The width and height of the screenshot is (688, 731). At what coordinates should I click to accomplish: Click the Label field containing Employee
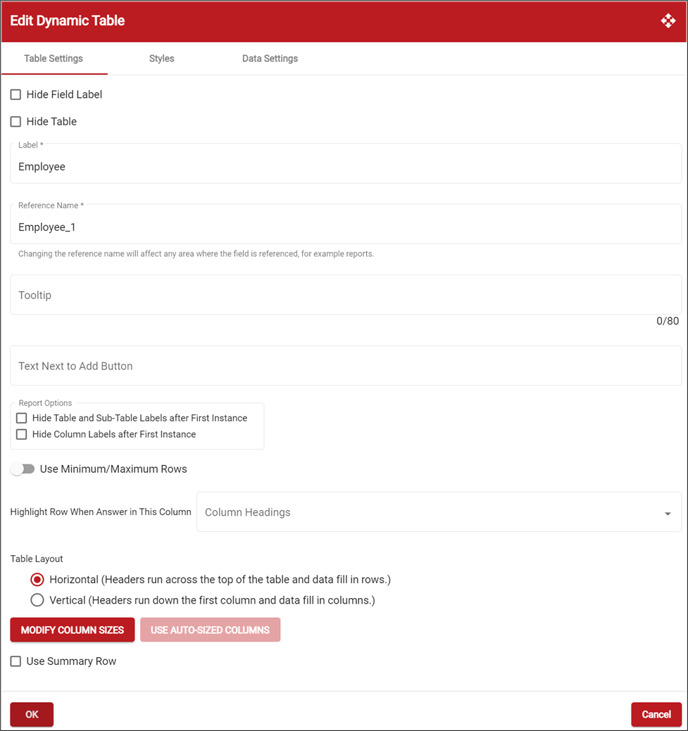pos(345,167)
